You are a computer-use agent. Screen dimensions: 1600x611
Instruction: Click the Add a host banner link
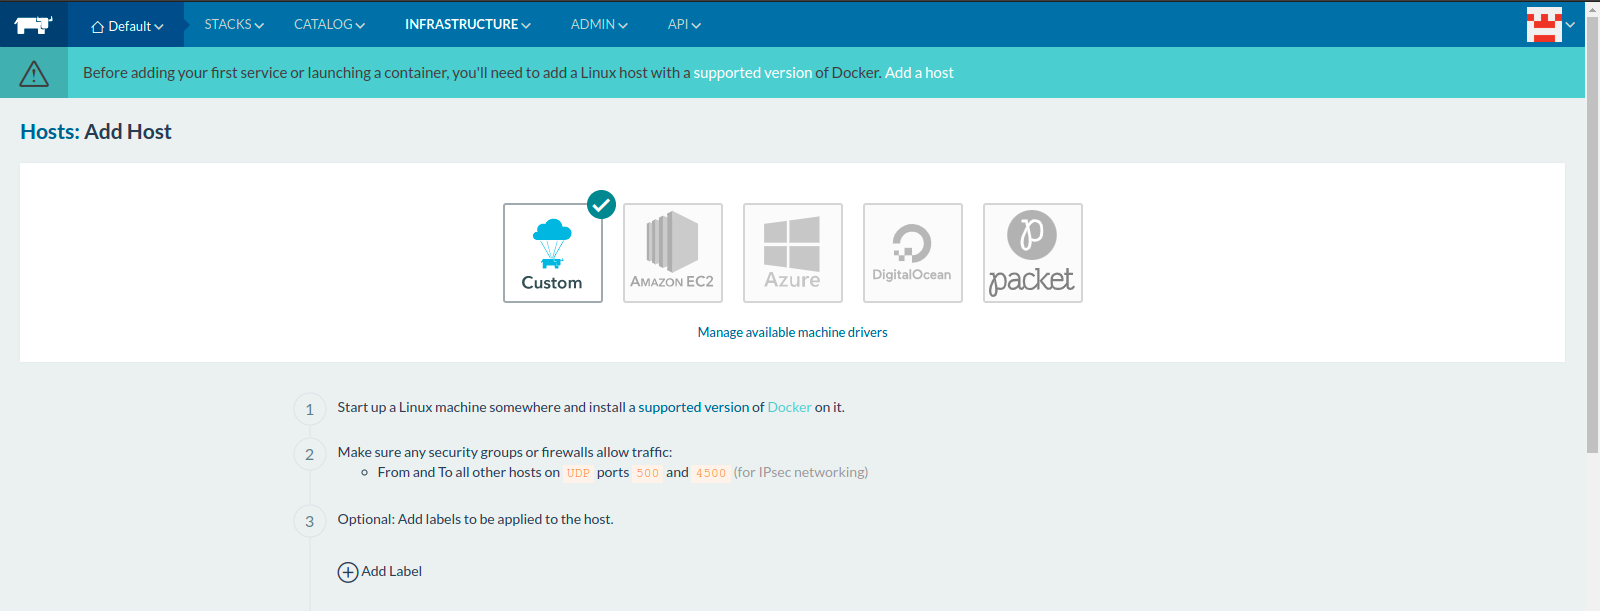click(x=919, y=72)
